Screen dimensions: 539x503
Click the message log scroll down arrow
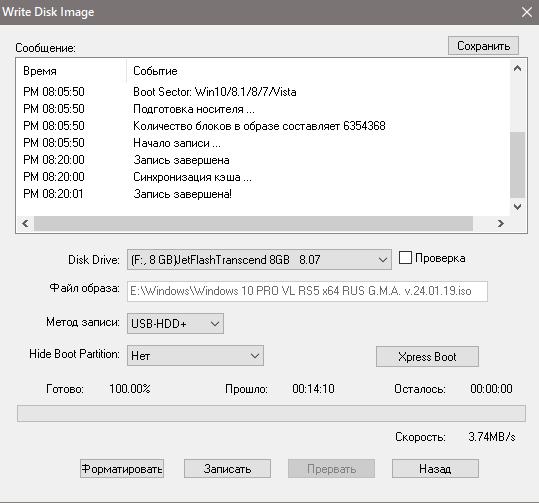click(517, 207)
